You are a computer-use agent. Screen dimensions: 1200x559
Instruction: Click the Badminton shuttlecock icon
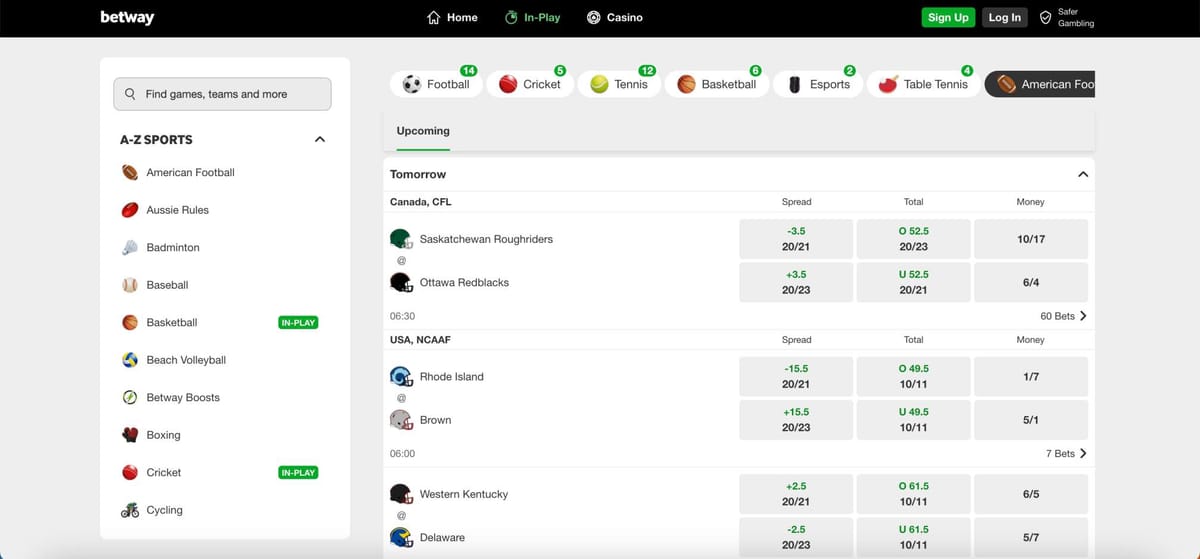tap(130, 248)
